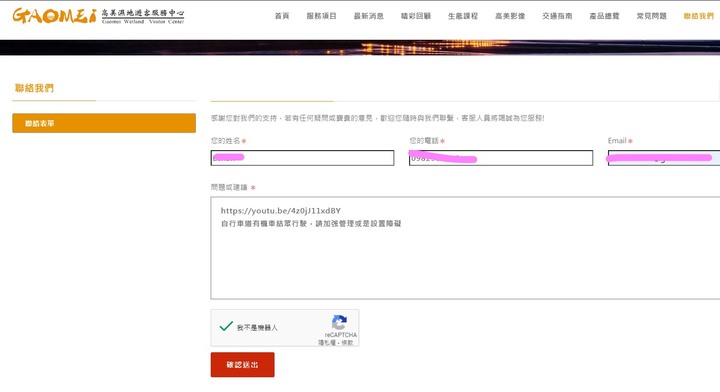The image size is (720, 392).
Task: Select the 聯絡表單 sidebar tab
Action: pyautogui.click(x=104, y=123)
